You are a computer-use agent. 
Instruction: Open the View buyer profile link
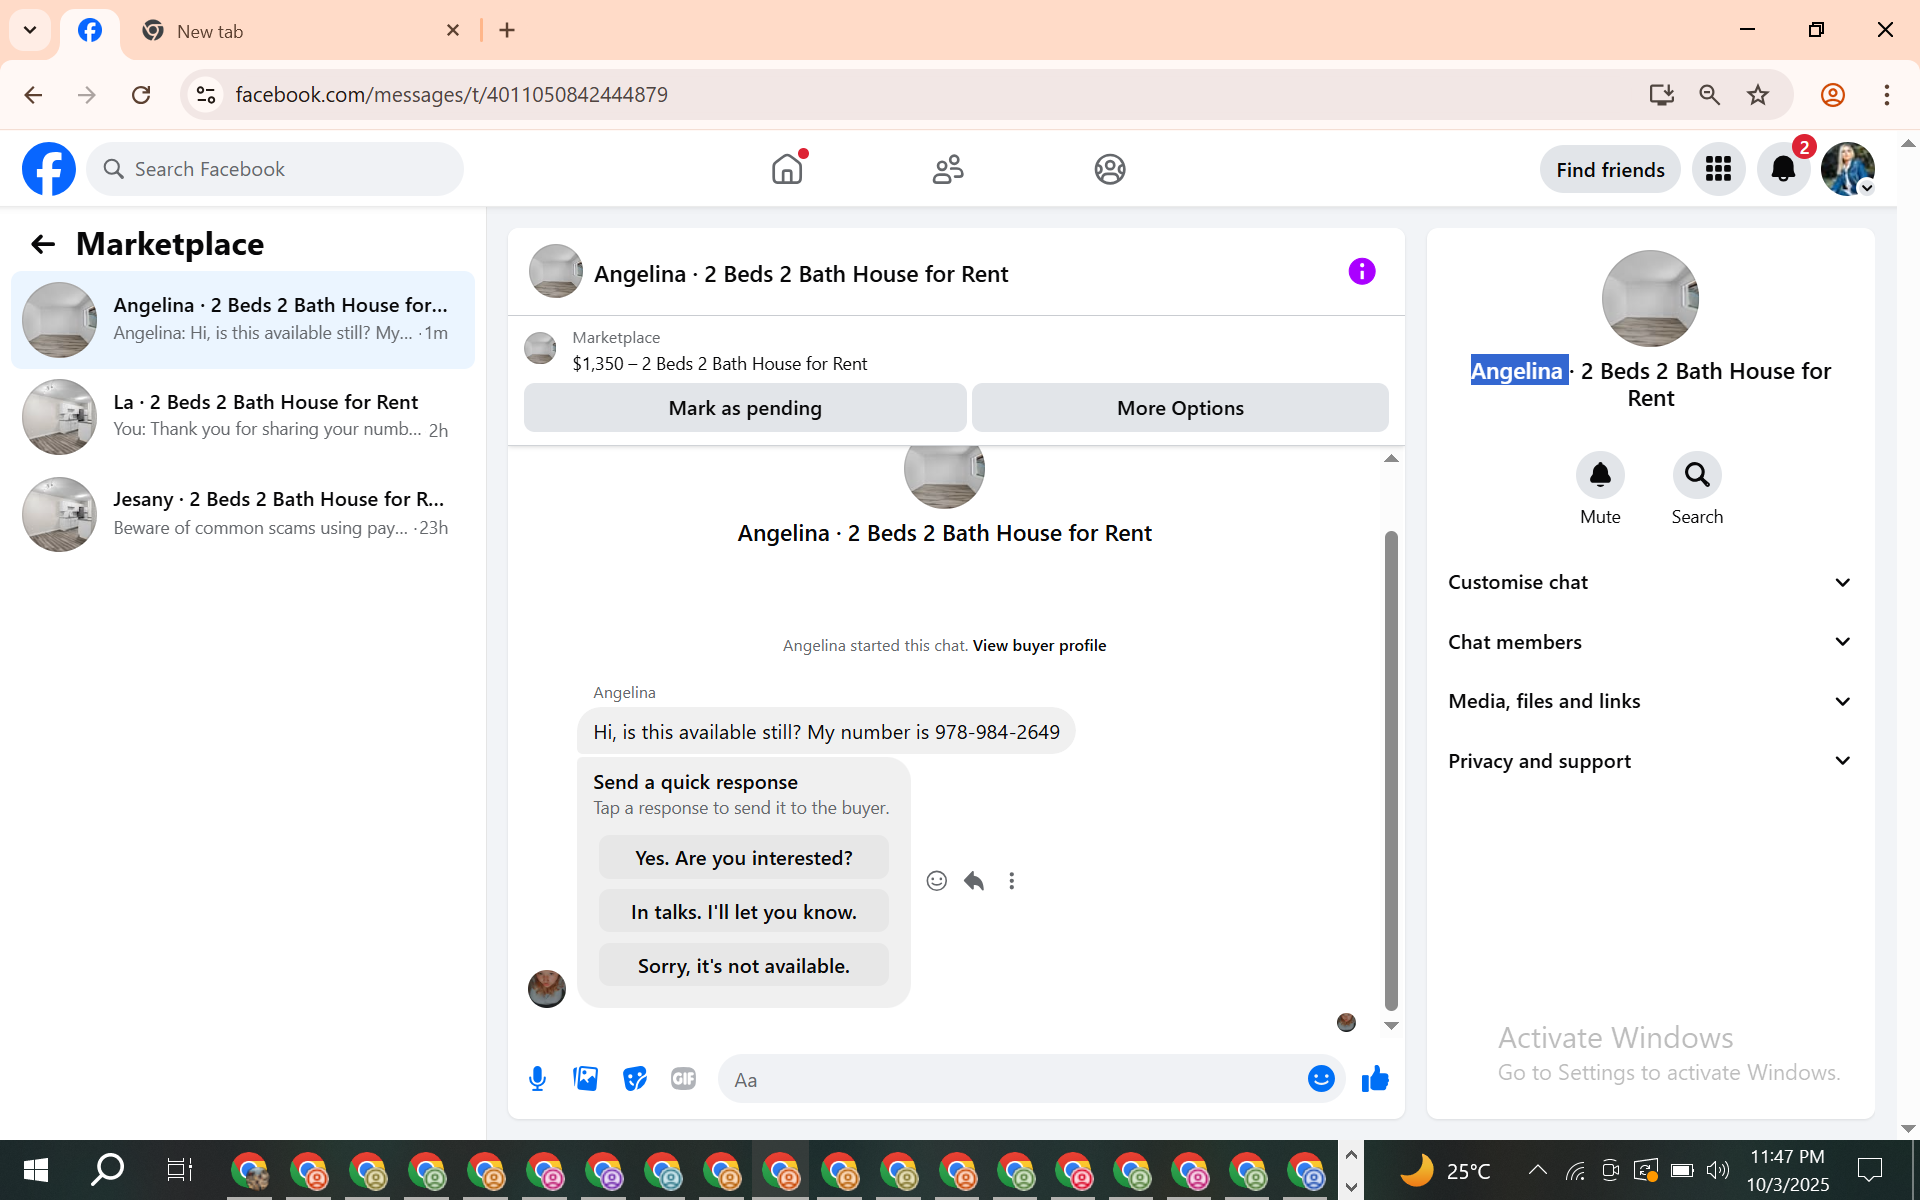pos(1039,646)
